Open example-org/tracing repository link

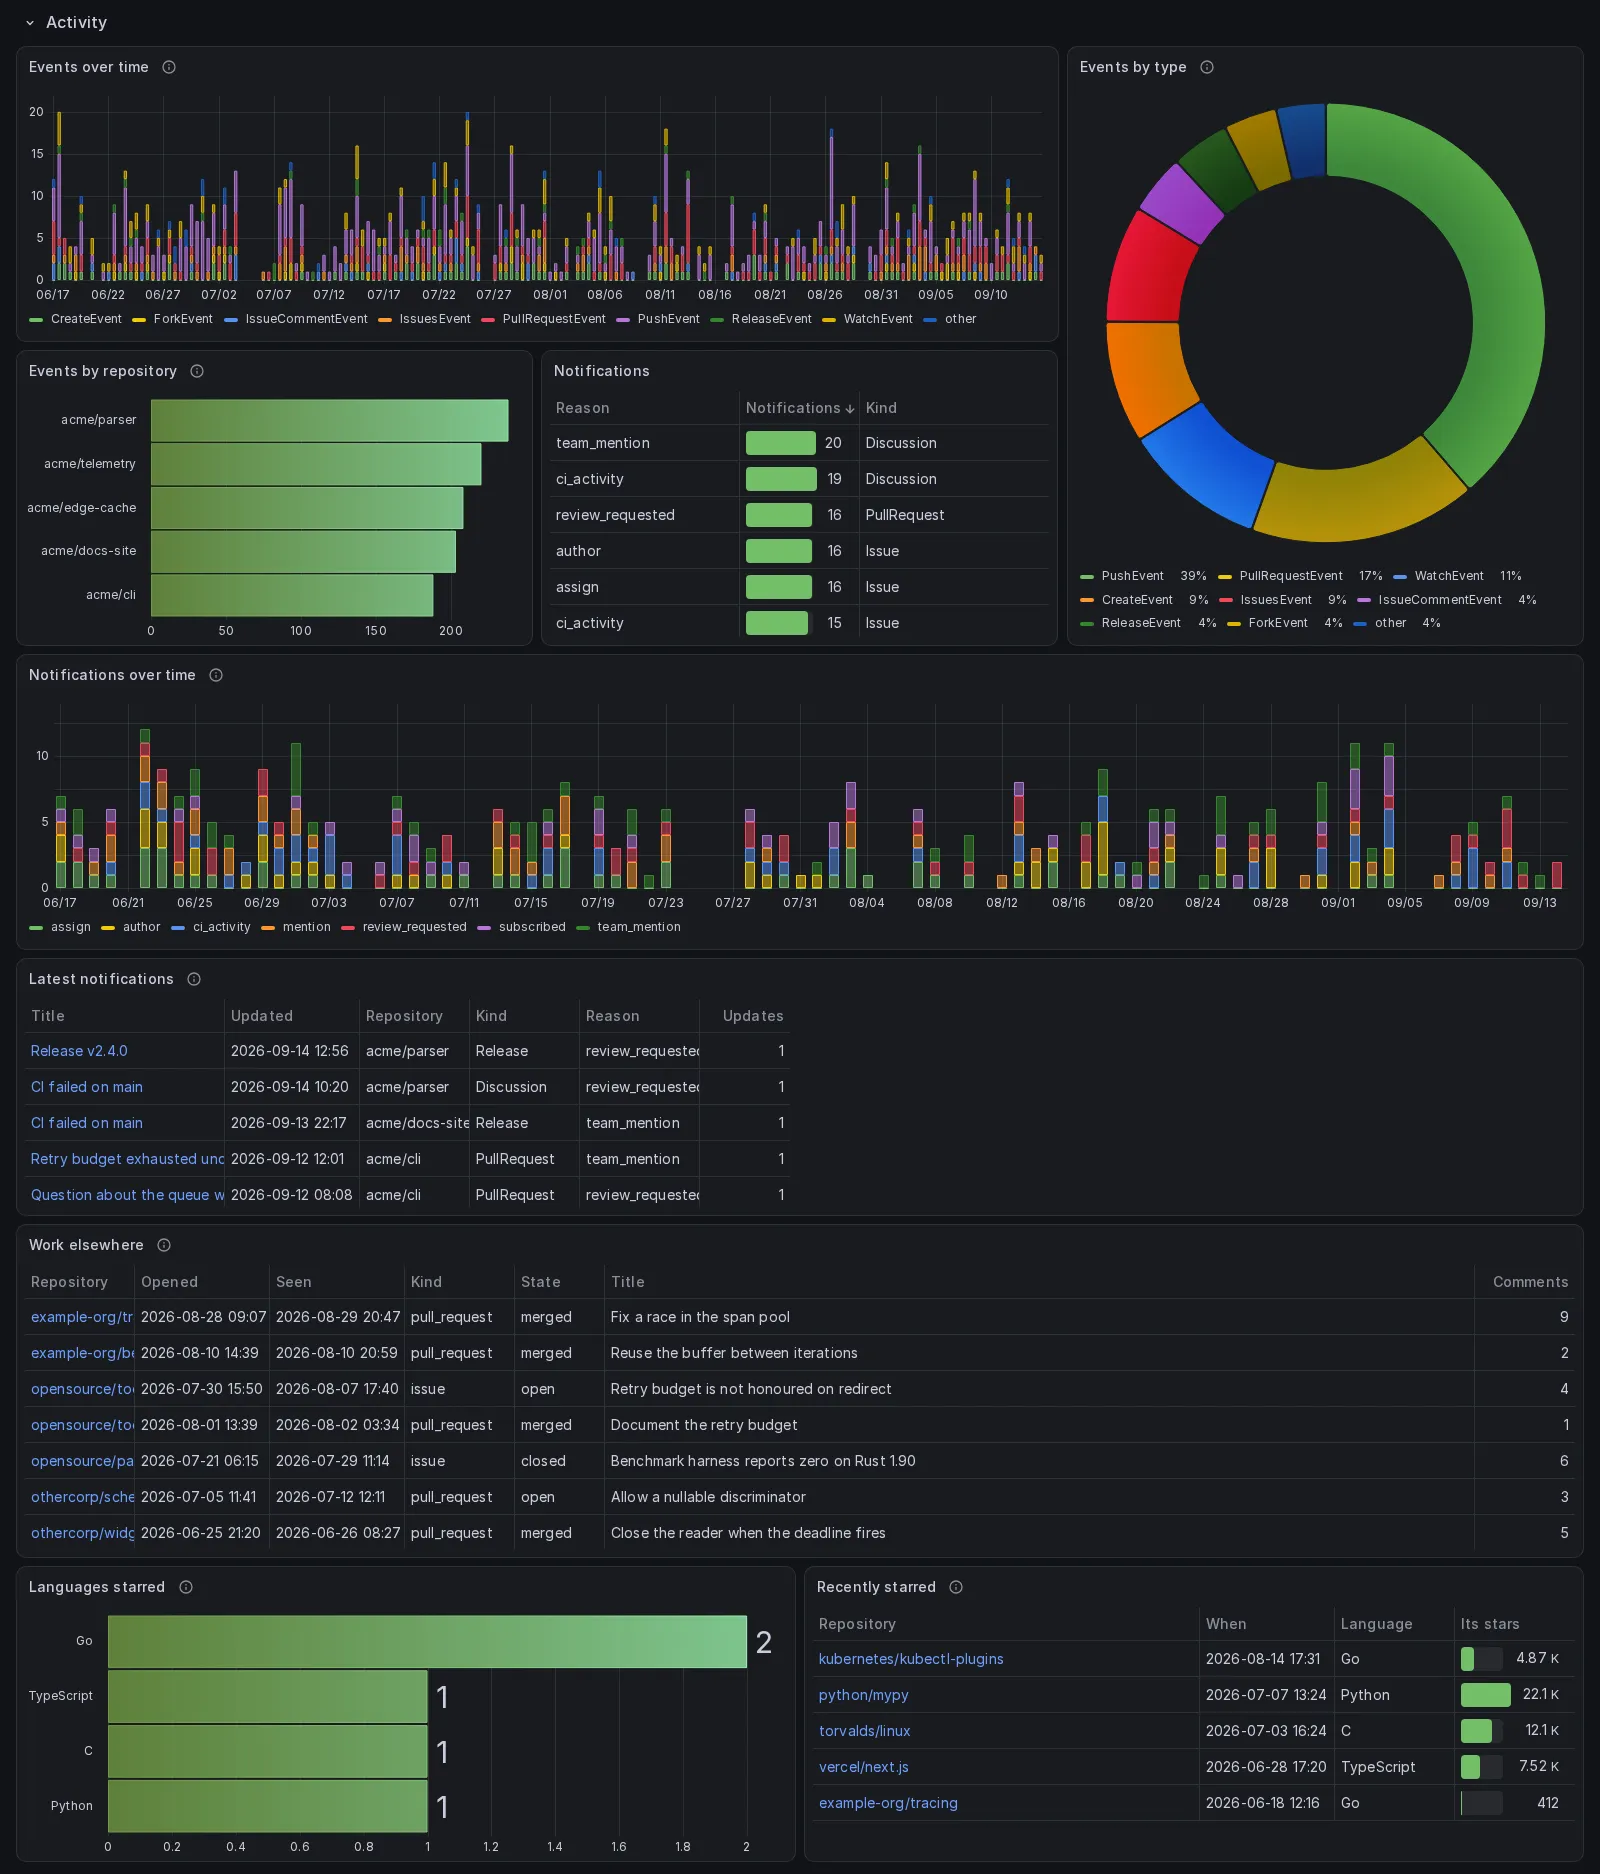pos(888,1803)
